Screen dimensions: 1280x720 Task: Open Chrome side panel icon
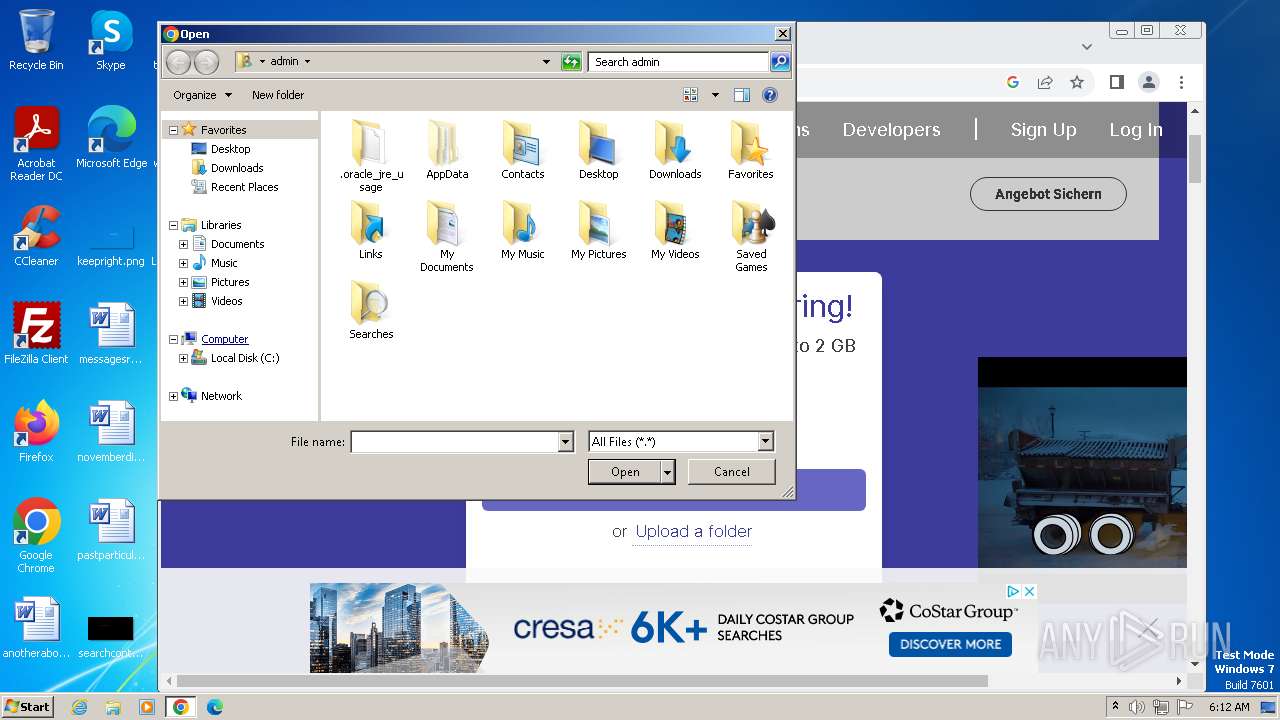1117,82
